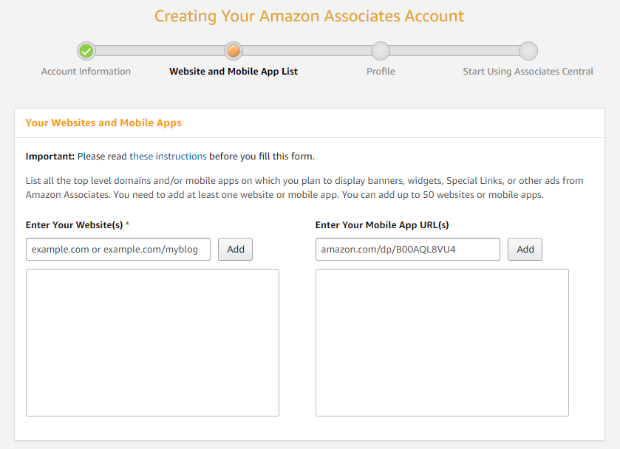Click Add button next to website field
Viewport: 620px width, 449px height.
236,249
